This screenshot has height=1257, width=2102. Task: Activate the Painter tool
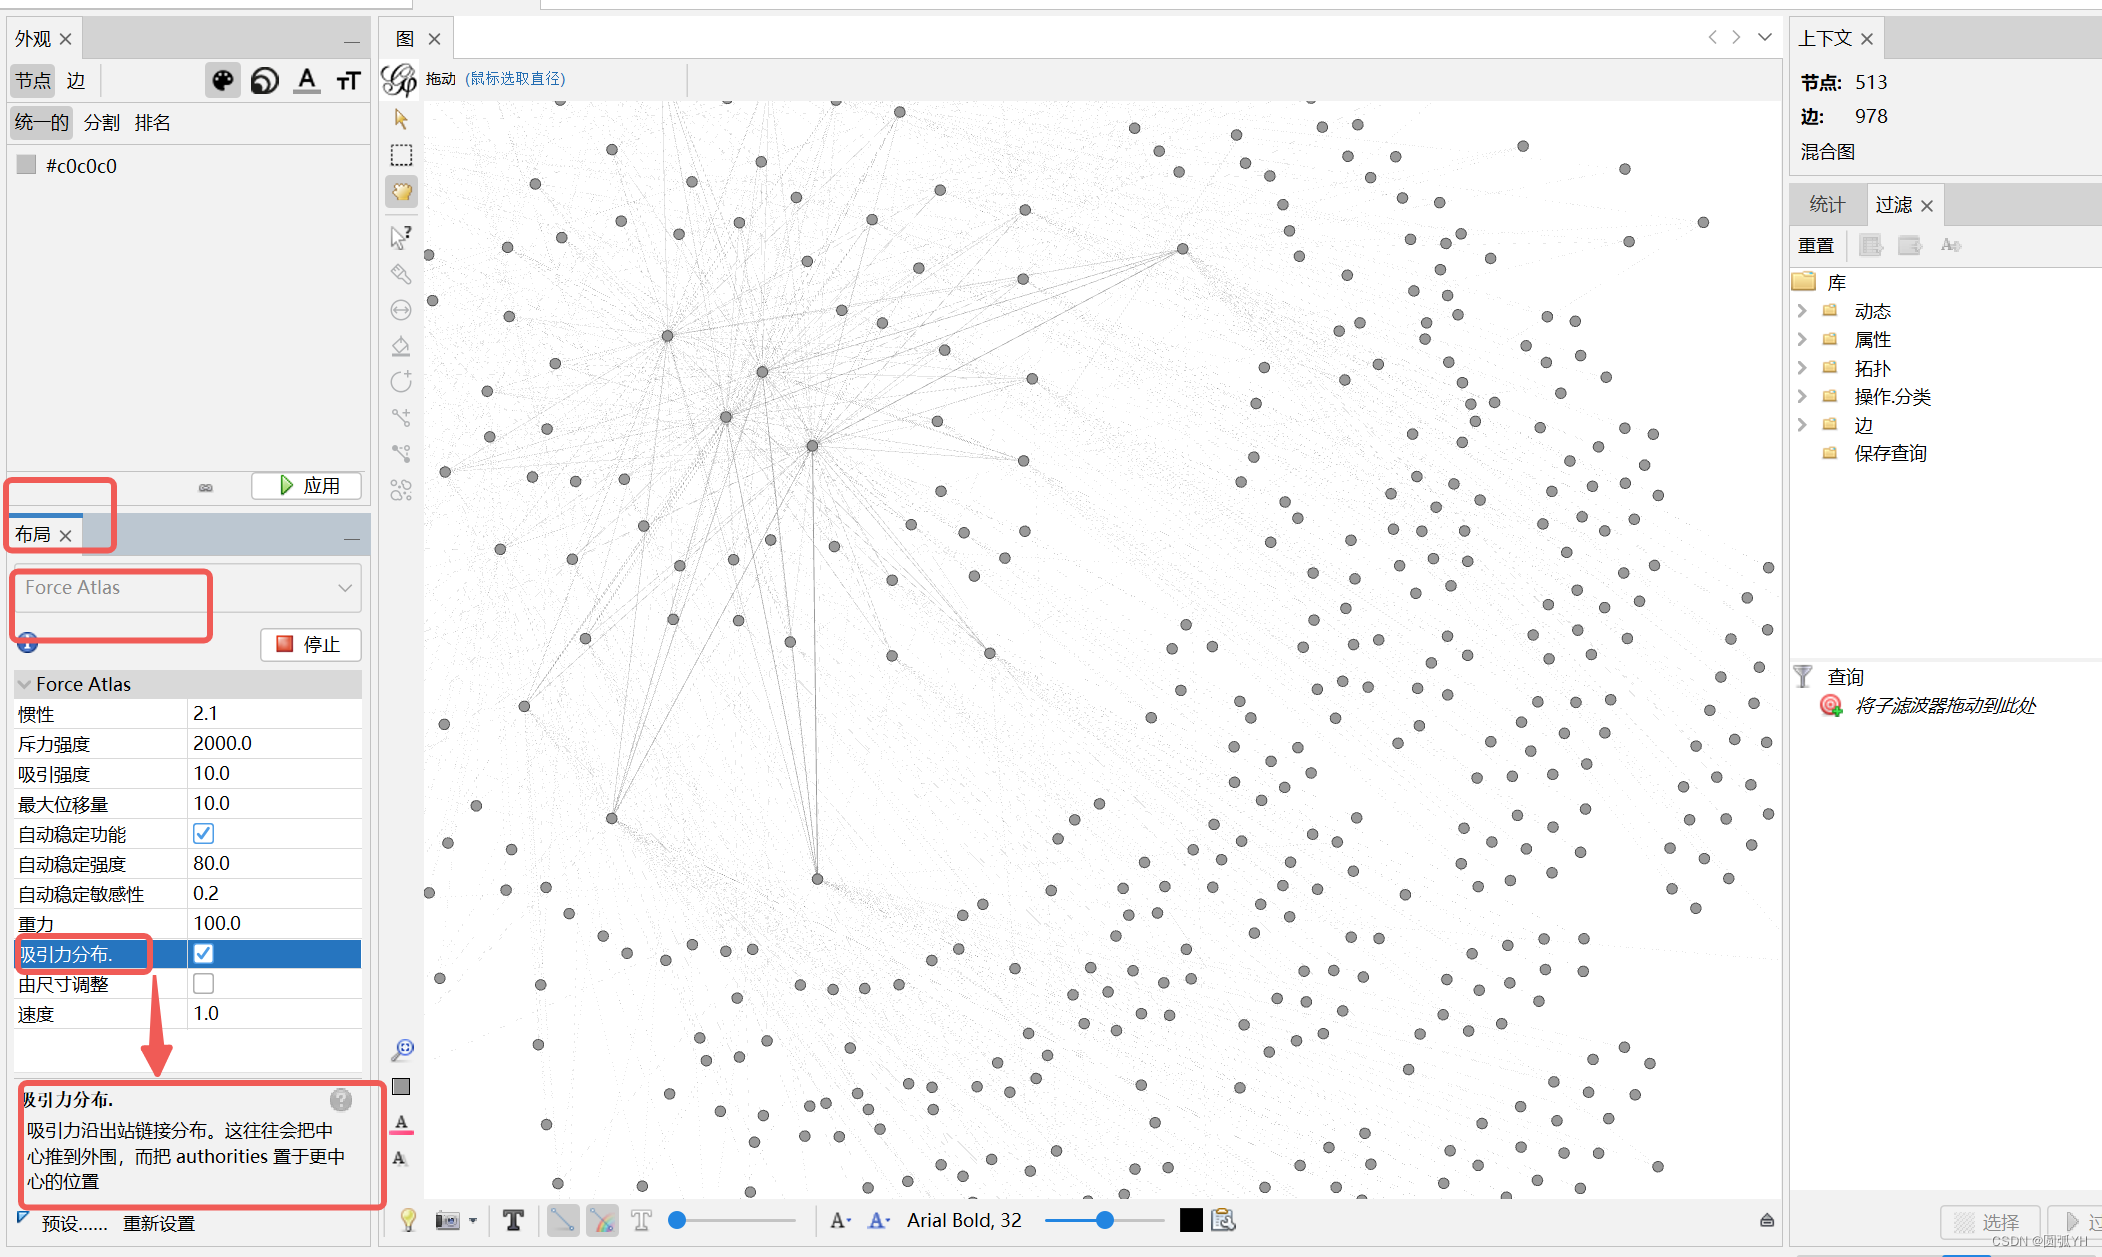click(401, 273)
